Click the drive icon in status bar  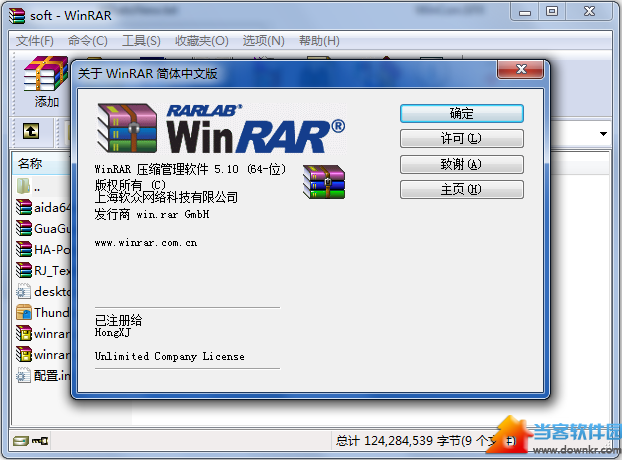[x=20, y=441]
